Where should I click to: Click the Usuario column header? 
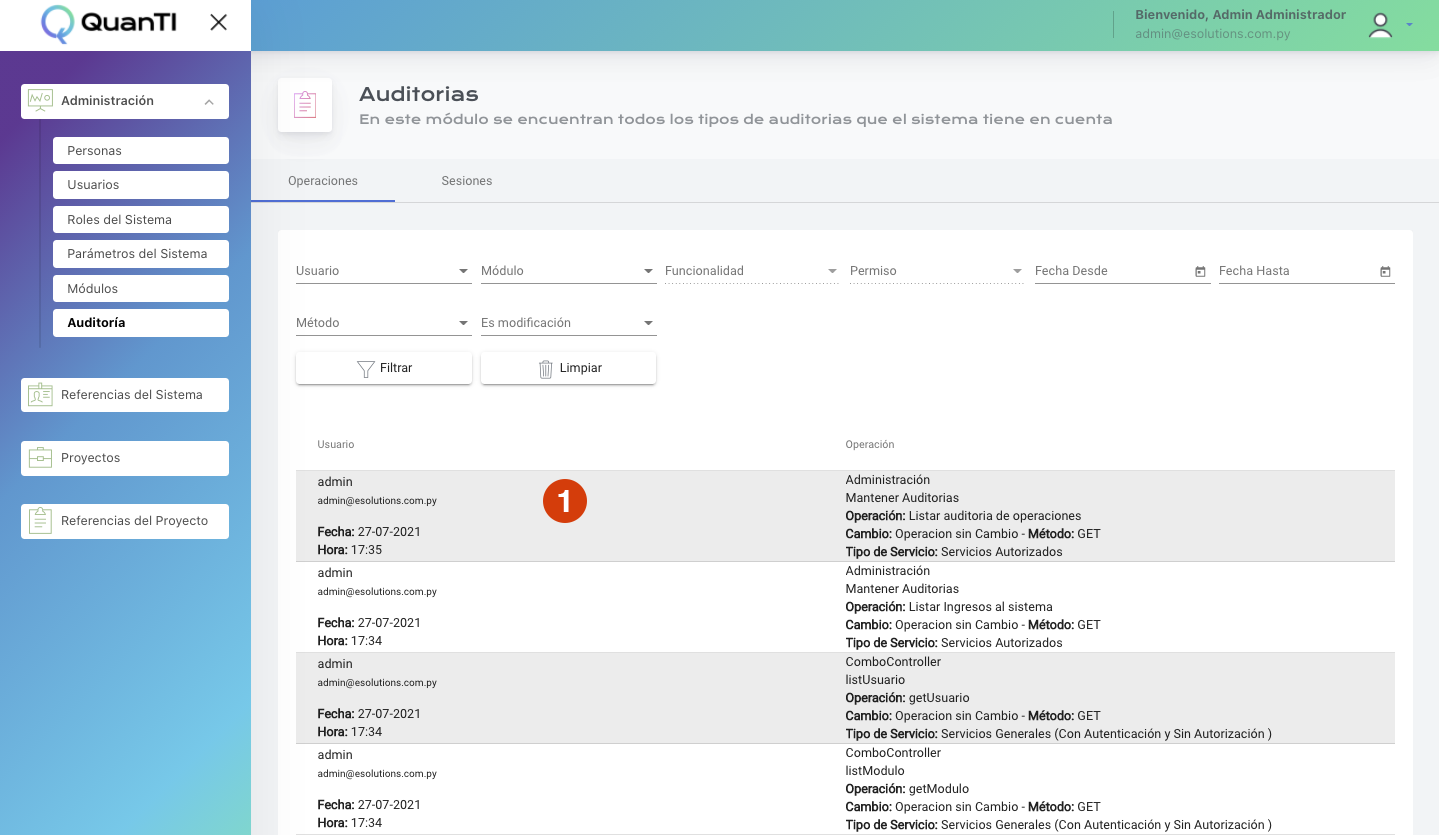coord(336,444)
